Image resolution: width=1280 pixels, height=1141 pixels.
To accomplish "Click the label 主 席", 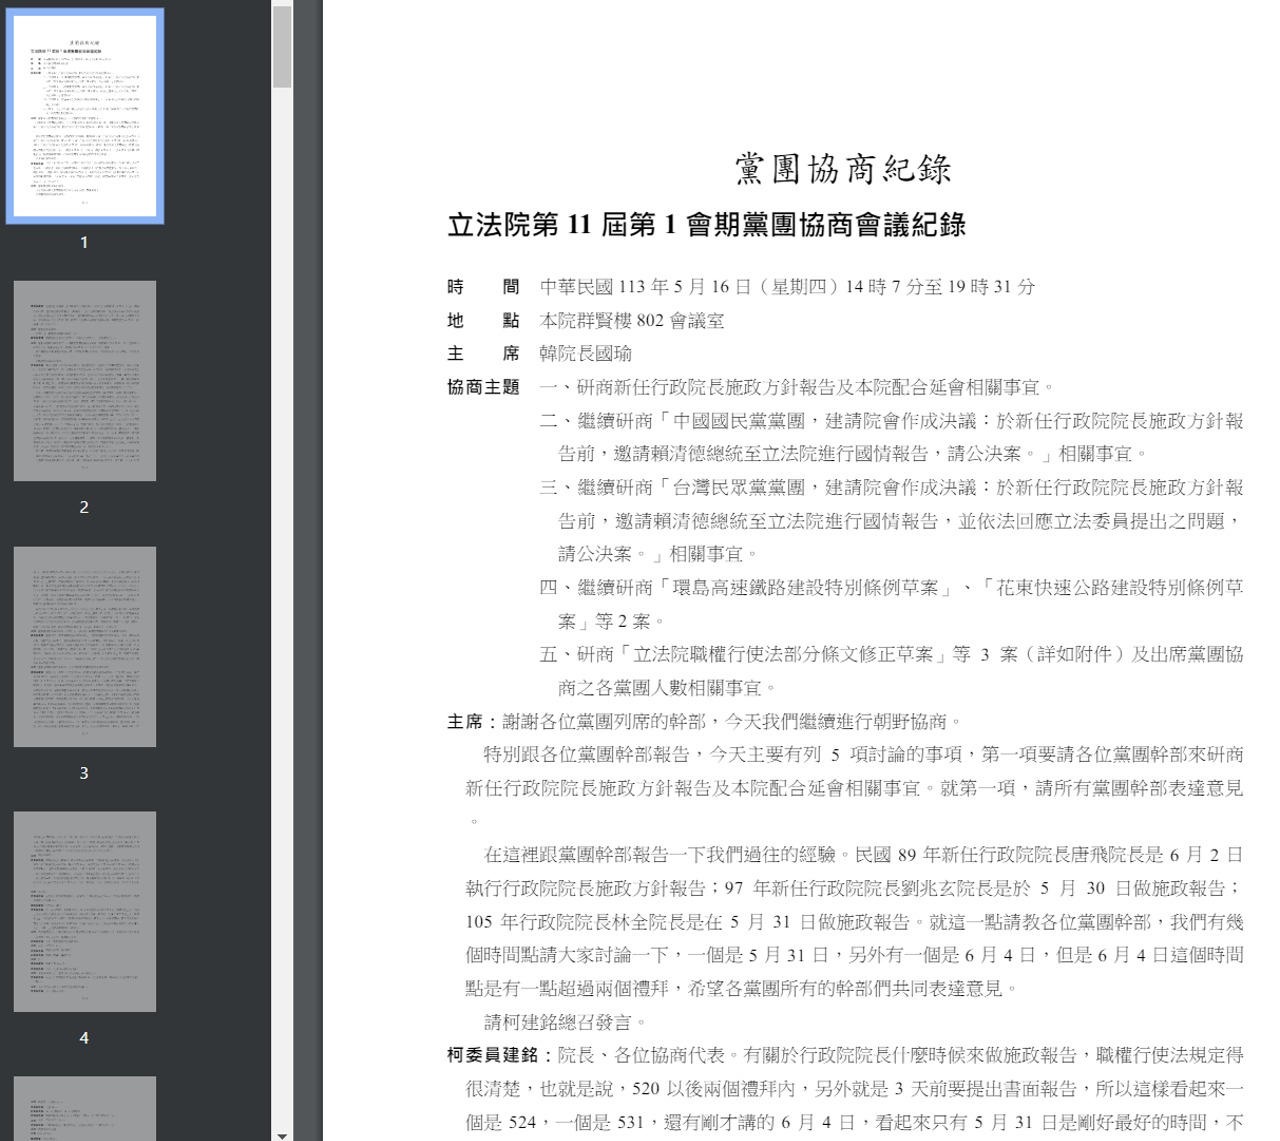I will (483, 354).
